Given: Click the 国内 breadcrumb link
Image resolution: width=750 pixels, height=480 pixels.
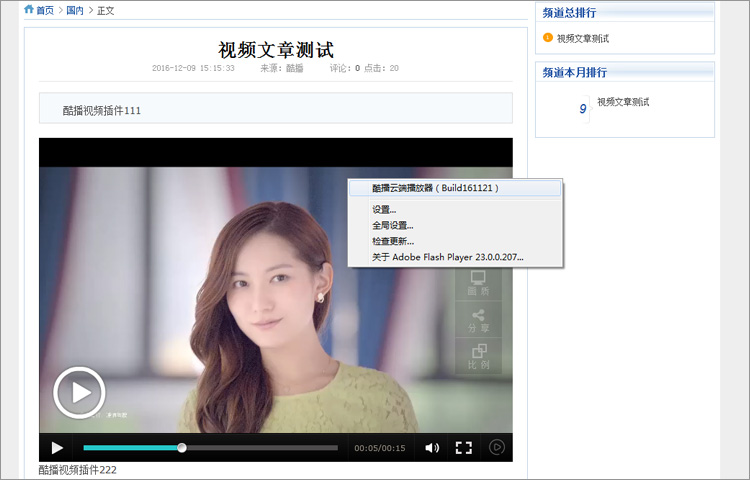Looking at the screenshot, I should (75, 10).
